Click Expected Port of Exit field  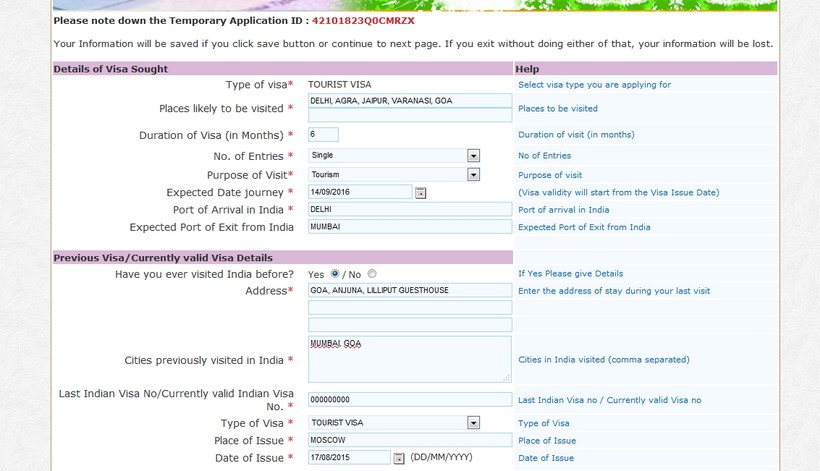point(410,226)
